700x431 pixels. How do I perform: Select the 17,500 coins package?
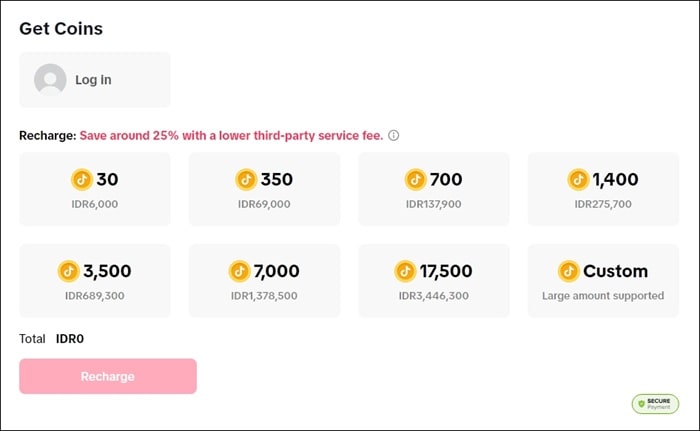tap(433, 281)
